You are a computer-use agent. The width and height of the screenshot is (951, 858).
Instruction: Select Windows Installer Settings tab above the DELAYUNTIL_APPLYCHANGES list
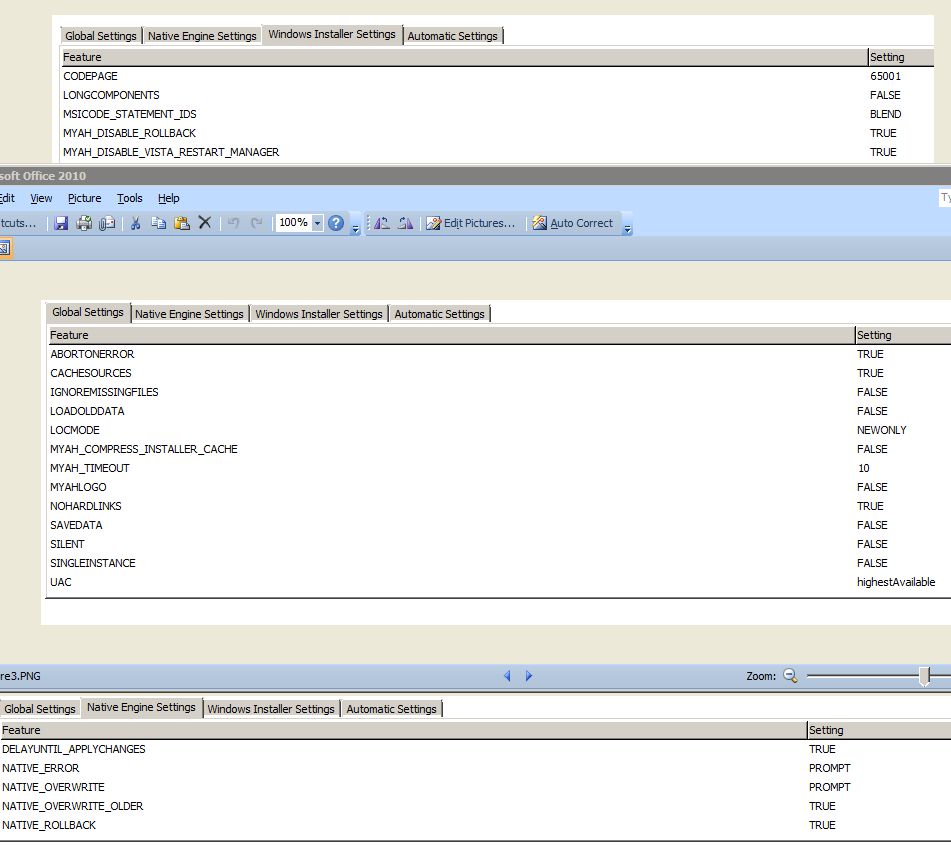point(271,709)
